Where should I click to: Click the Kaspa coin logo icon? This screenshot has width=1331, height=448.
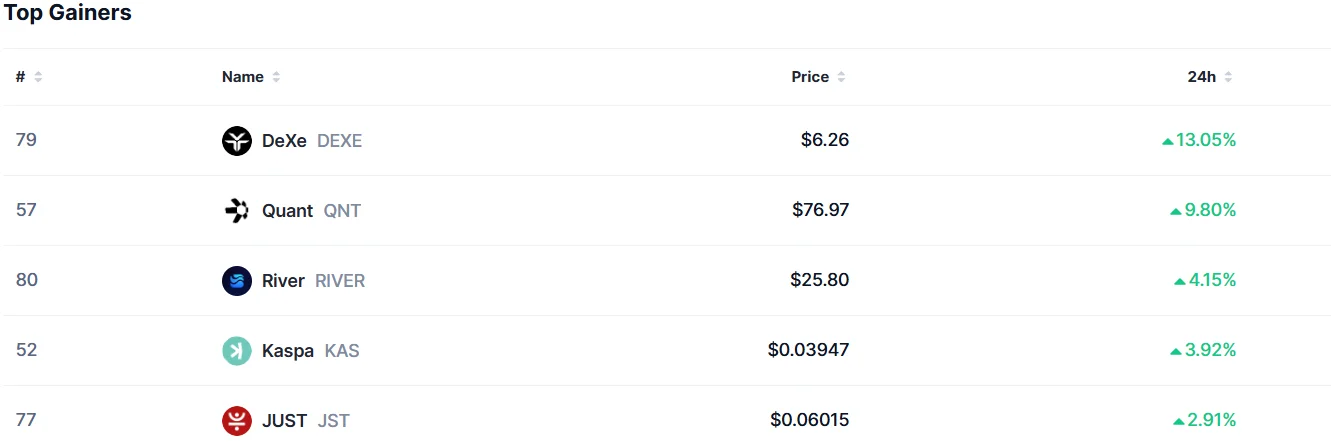pyautogui.click(x=237, y=351)
